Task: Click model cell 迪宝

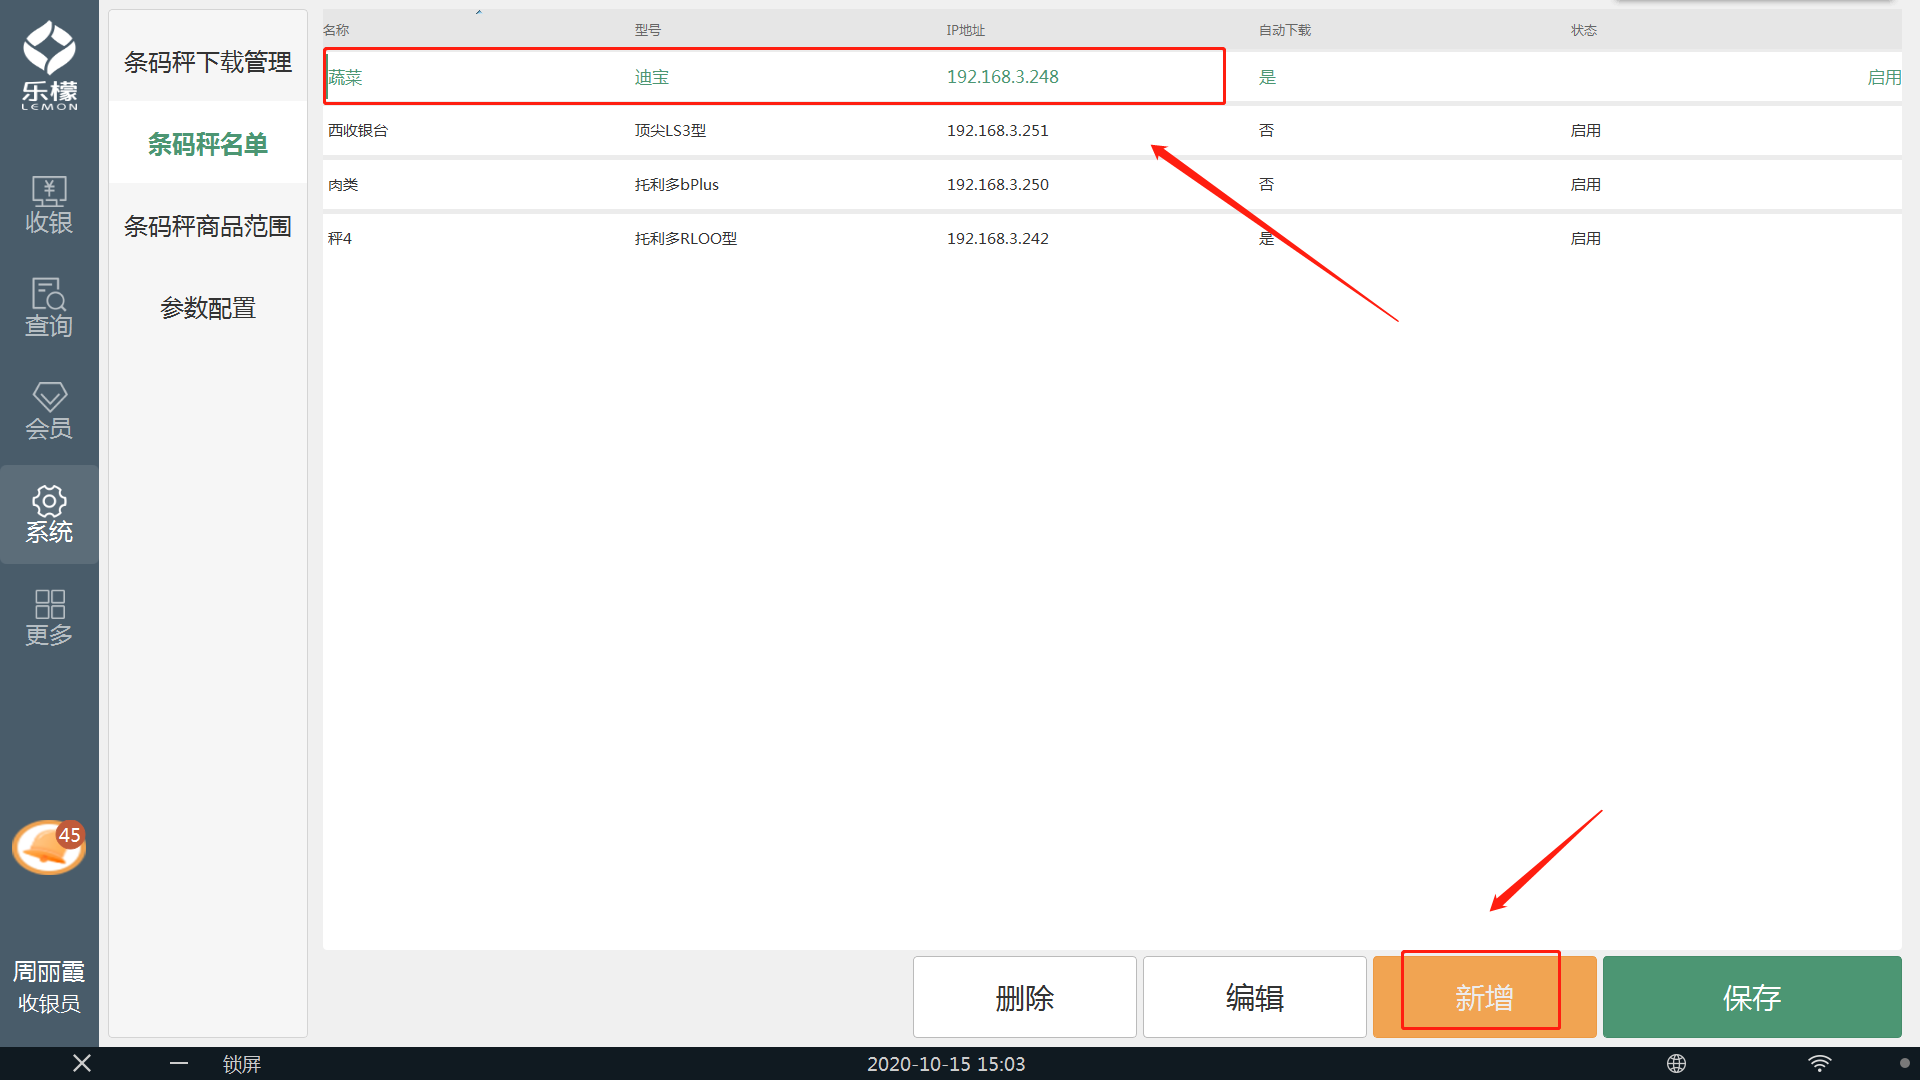Action: [651, 77]
